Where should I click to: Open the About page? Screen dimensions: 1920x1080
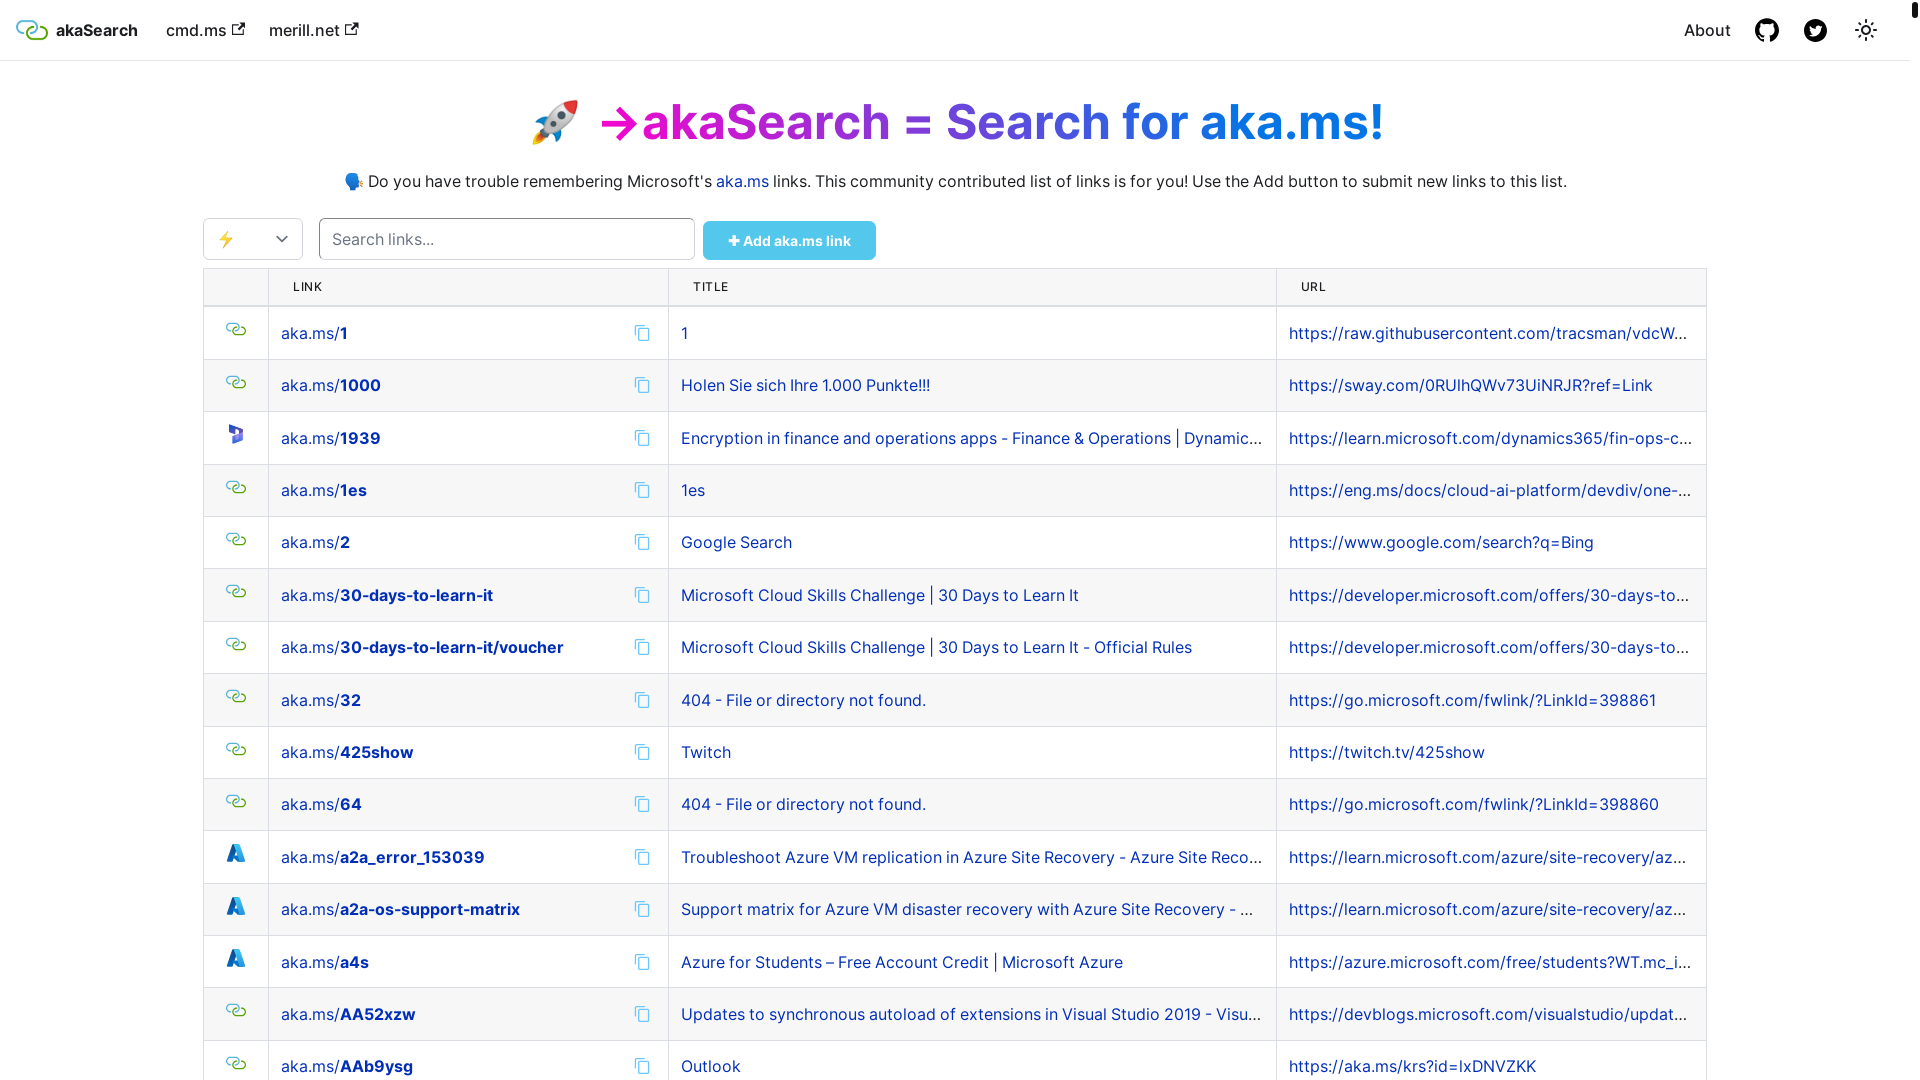point(1707,30)
